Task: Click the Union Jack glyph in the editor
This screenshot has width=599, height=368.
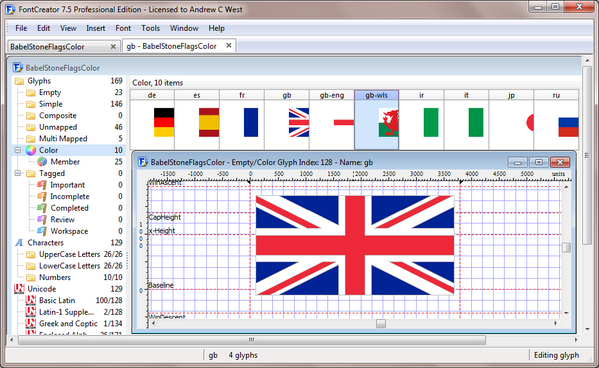Action: (x=355, y=245)
